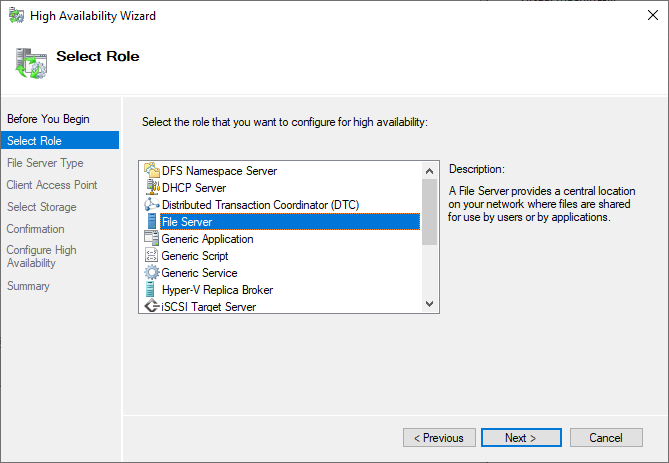Click the Distributed Transaction Coordinator icon
The height and width of the screenshot is (463, 669).
tap(152, 205)
